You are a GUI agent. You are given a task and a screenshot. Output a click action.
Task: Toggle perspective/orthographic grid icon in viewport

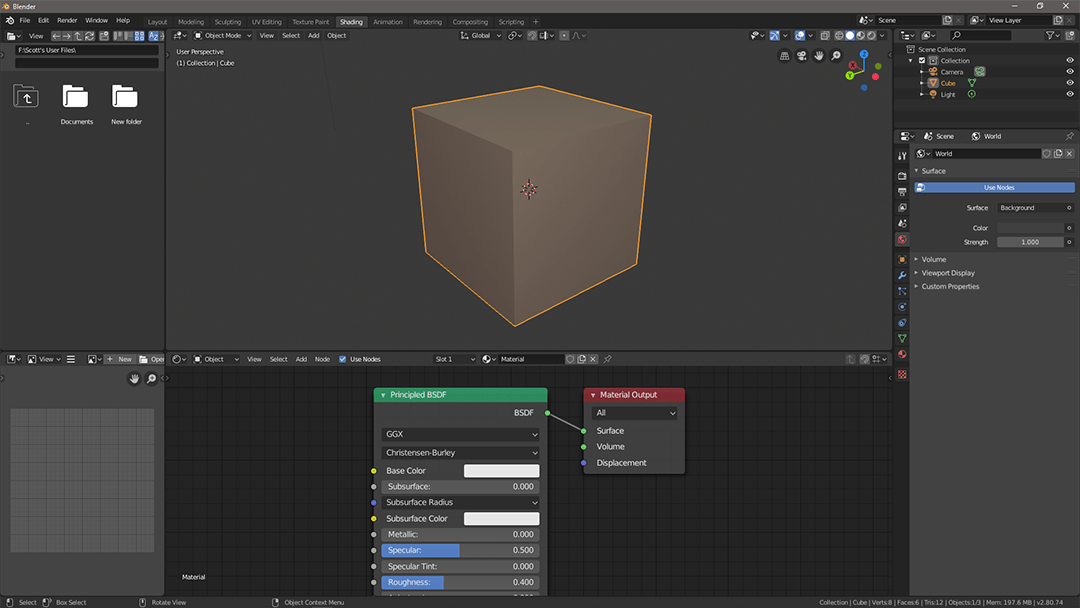(784, 56)
